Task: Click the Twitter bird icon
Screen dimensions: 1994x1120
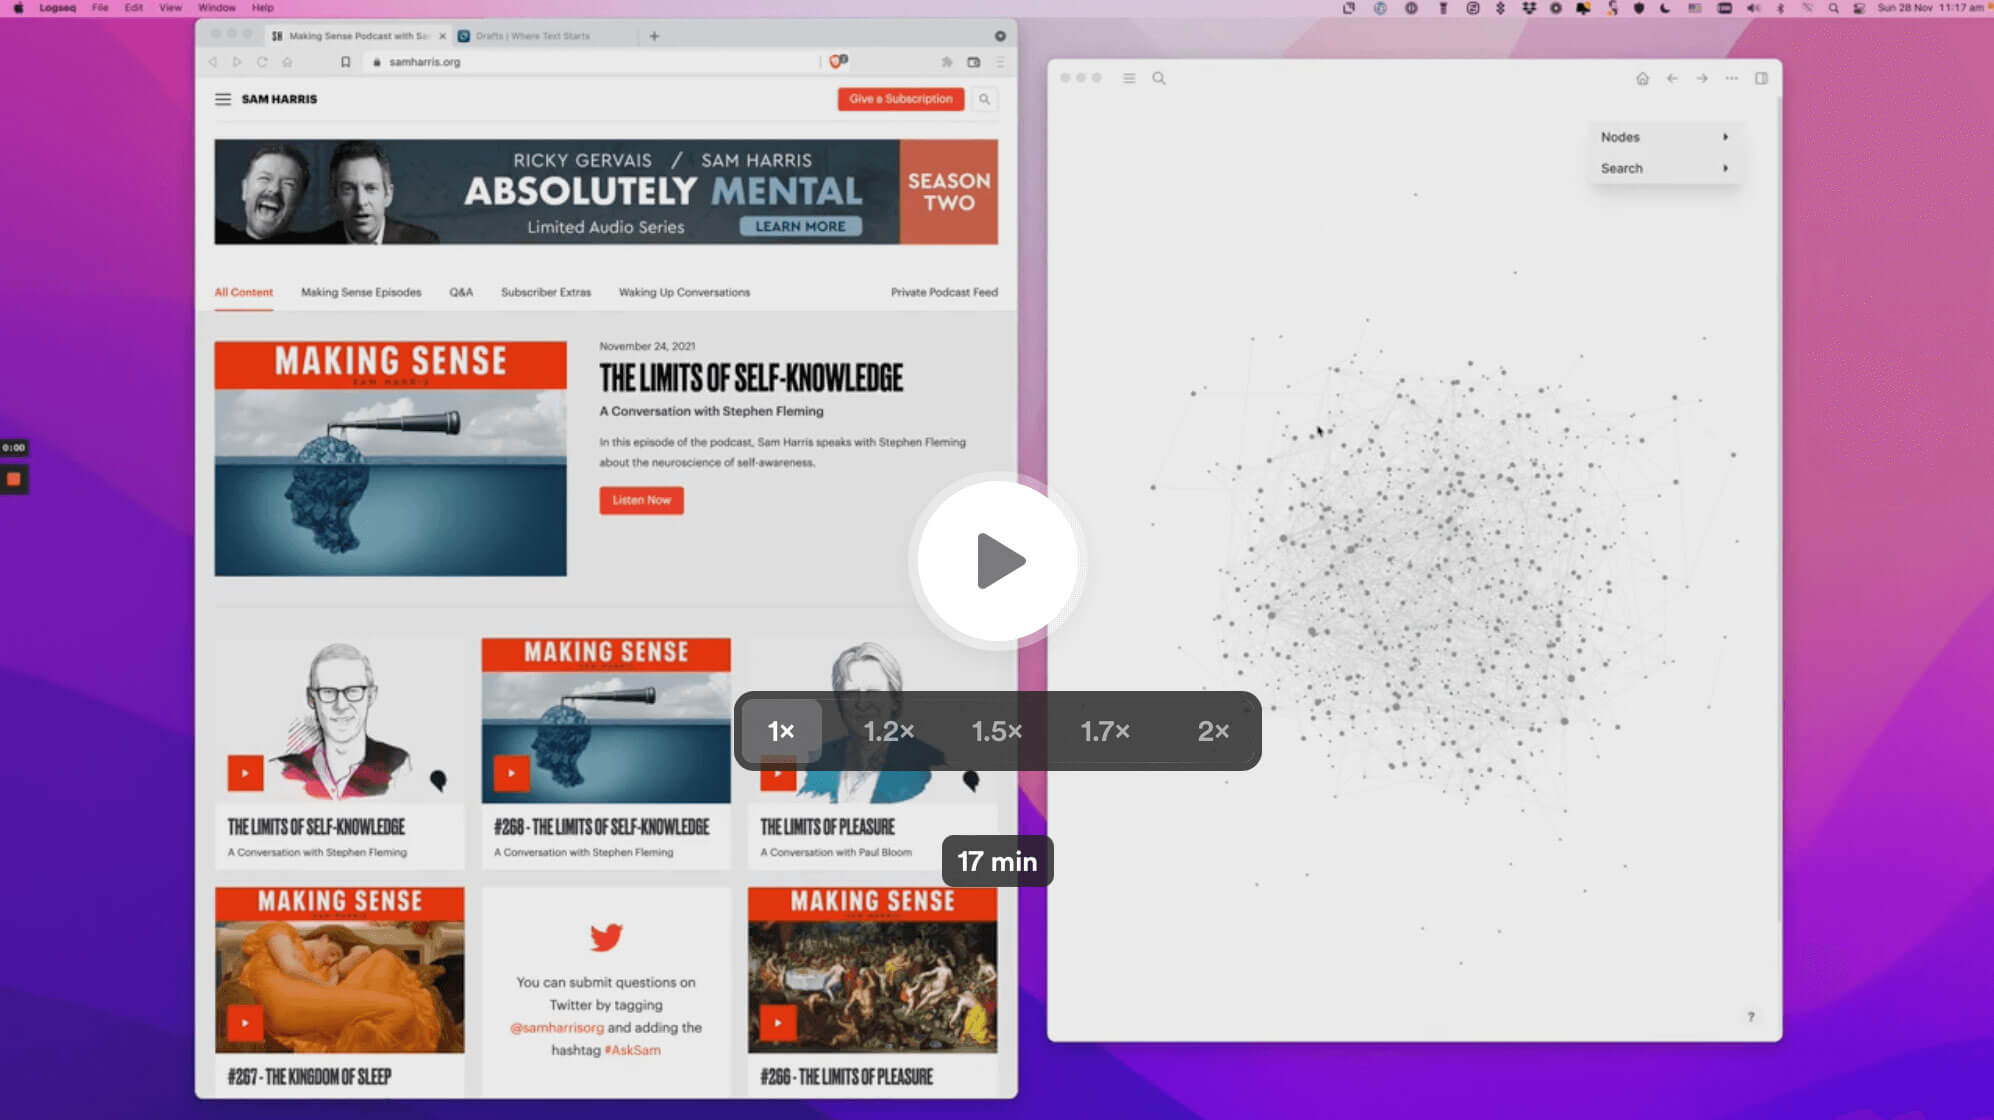Action: pos(606,937)
